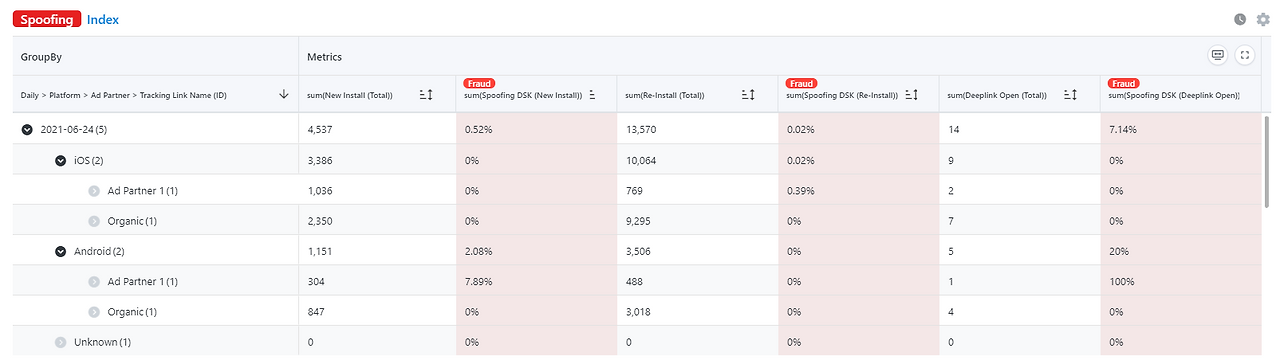This screenshot has height=360, width=1280.
Task: Click the fullscreen expand icon
Action: [x=1245, y=55]
